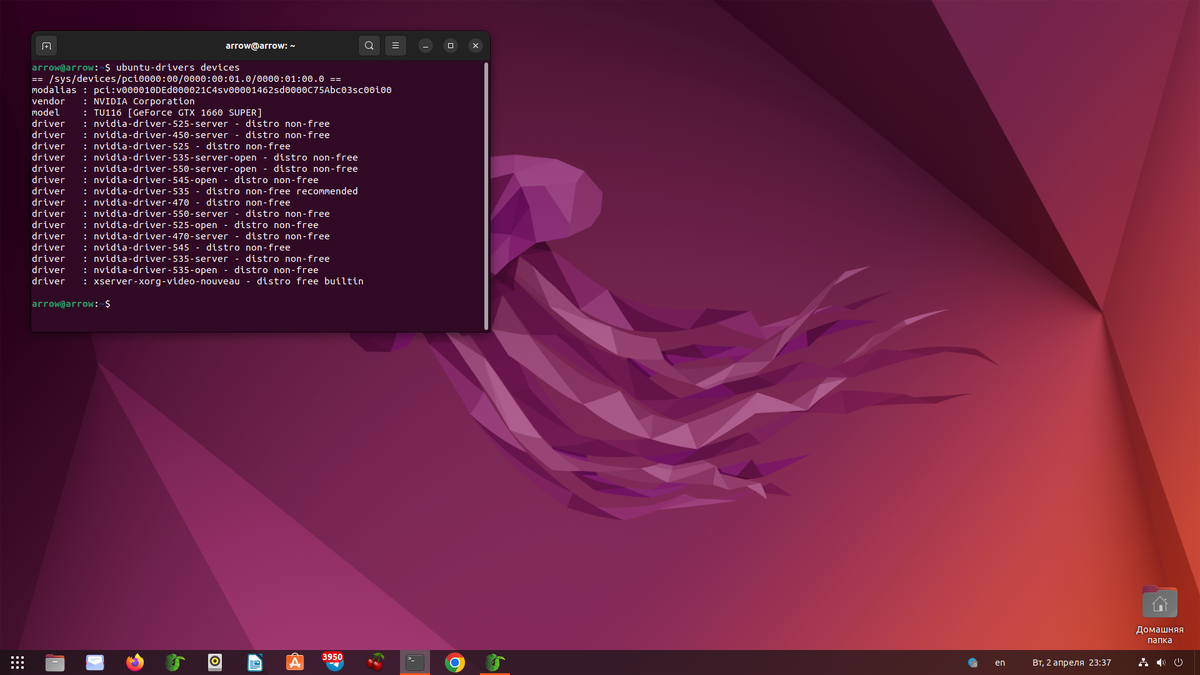Click the volume speaker tray icon
1200x675 pixels.
coord(1161,663)
